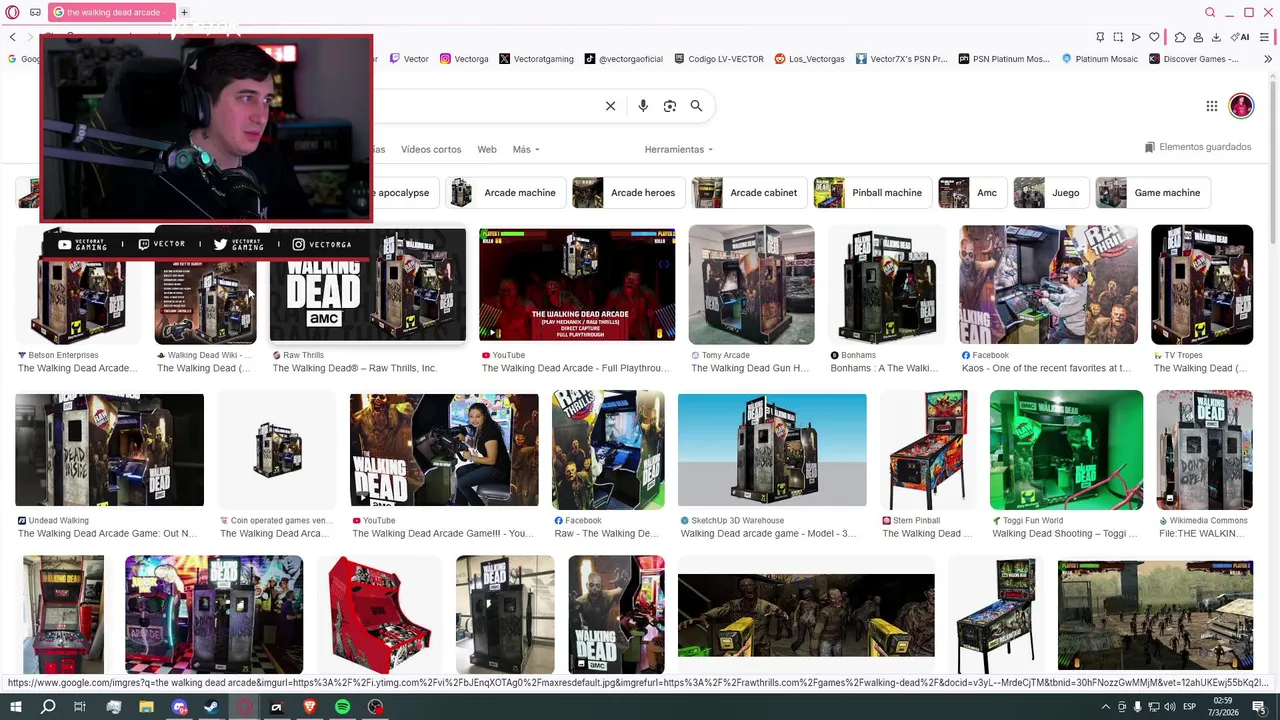Screen dimensions: 1280x720
Task: Open the Google account avatar
Action: (1241, 106)
